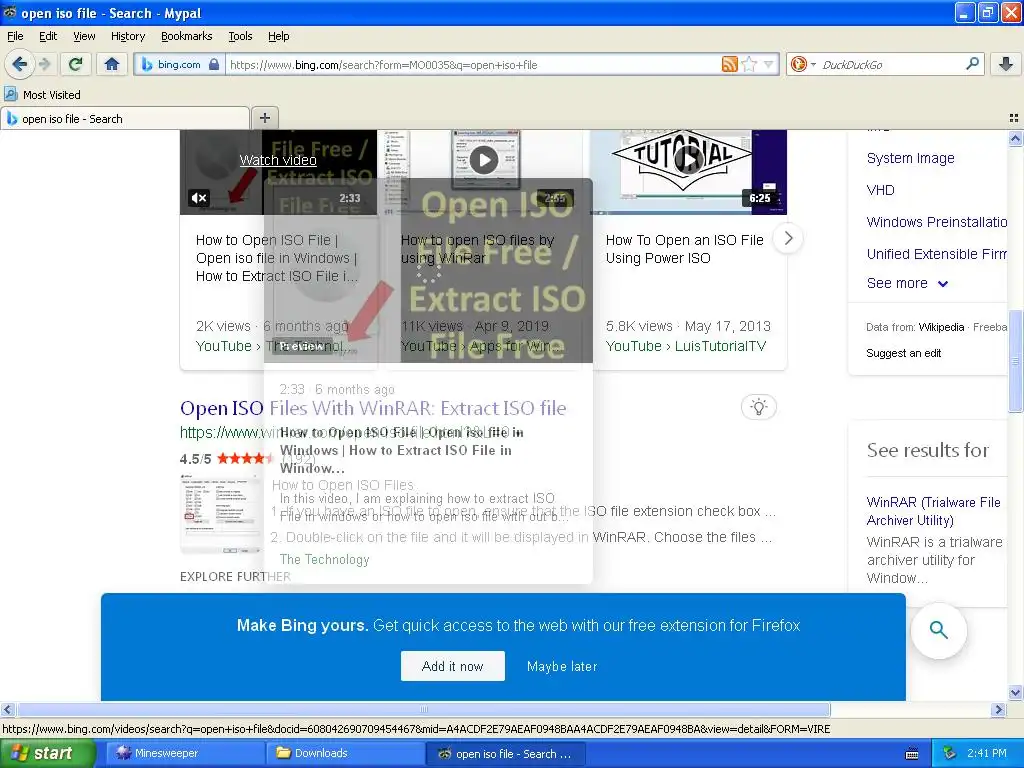Open WinRAR Trialware File Archiver link

(x=933, y=511)
